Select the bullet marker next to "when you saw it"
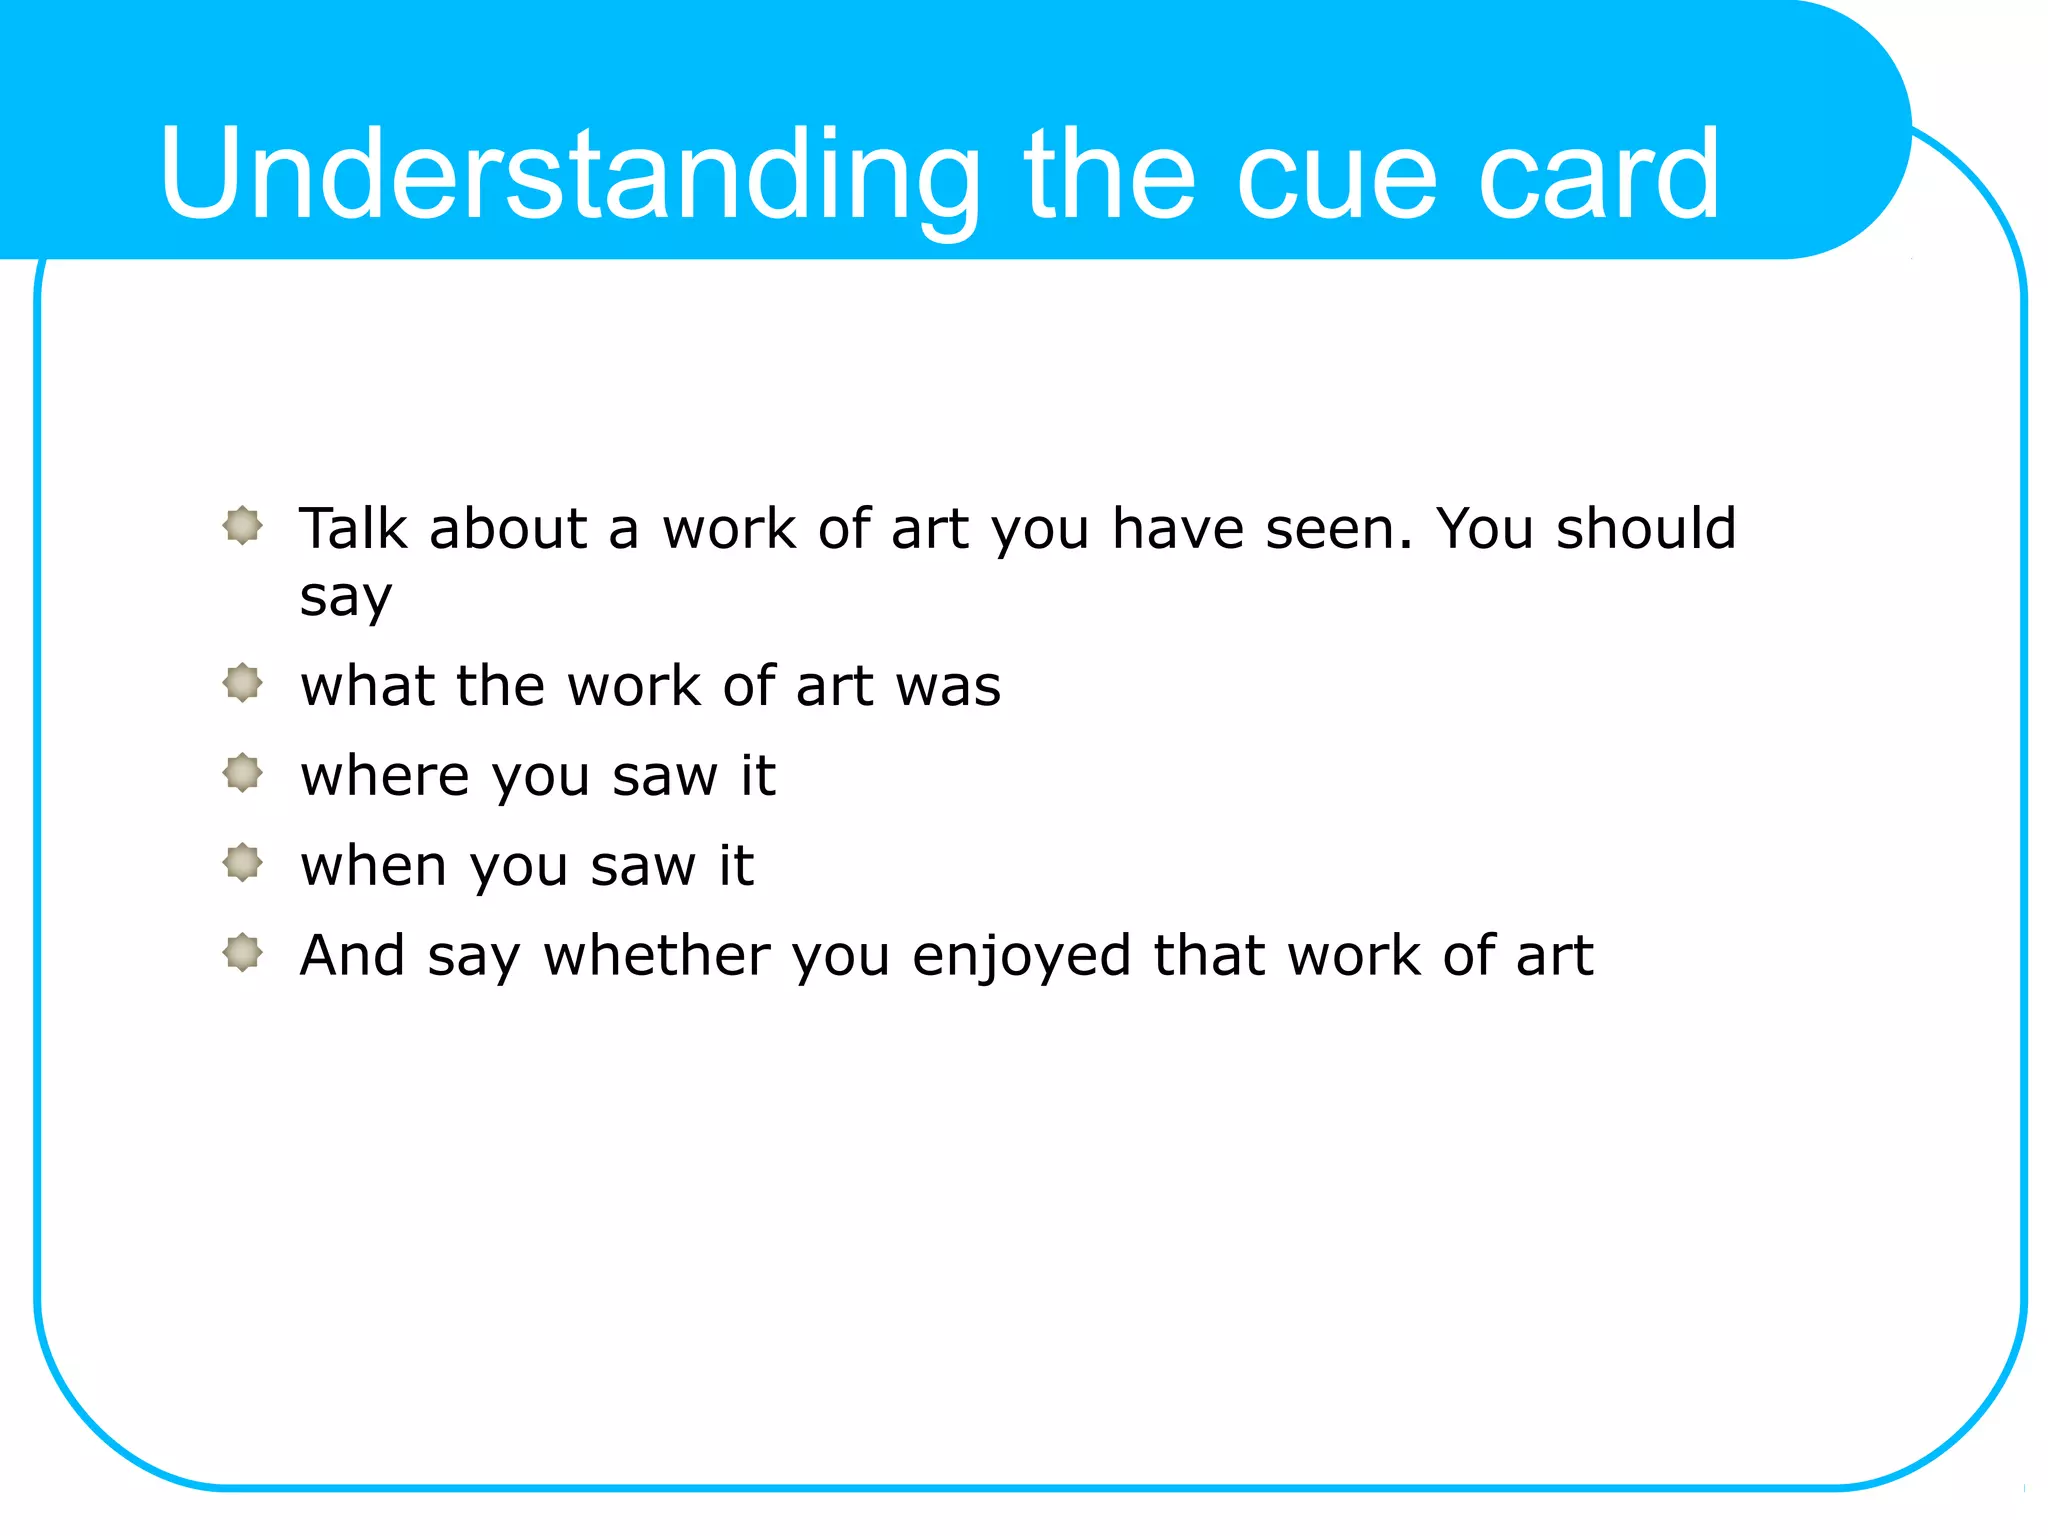2048x1536 pixels. [x=242, y=862]
